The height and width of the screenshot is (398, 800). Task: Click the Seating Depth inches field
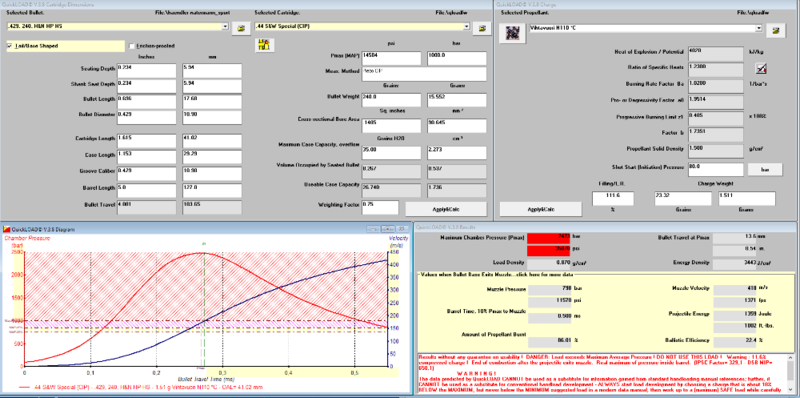pyautogui.click(x=146, y=71)
